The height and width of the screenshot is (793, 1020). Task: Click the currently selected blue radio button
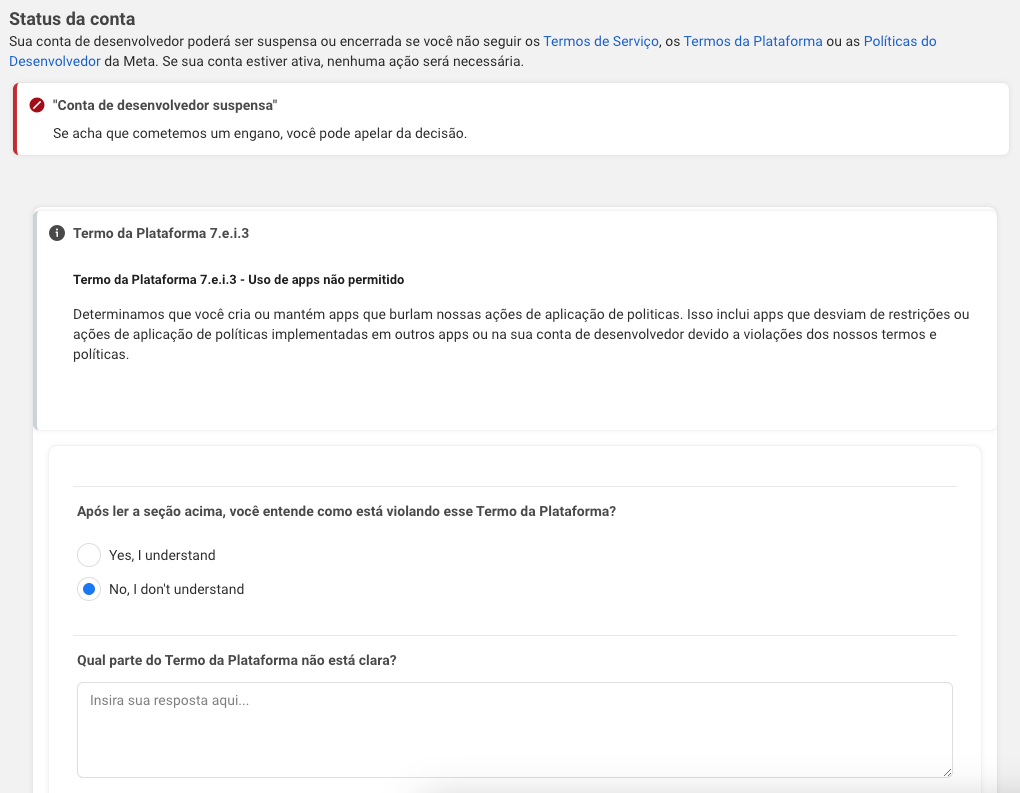[89, 589]
